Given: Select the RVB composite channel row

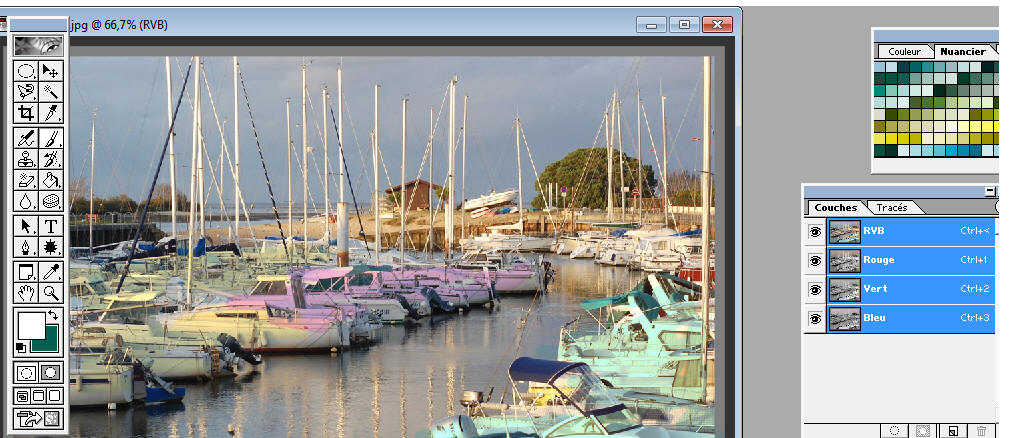Looking at the screenshot, I should pos(910,231).
